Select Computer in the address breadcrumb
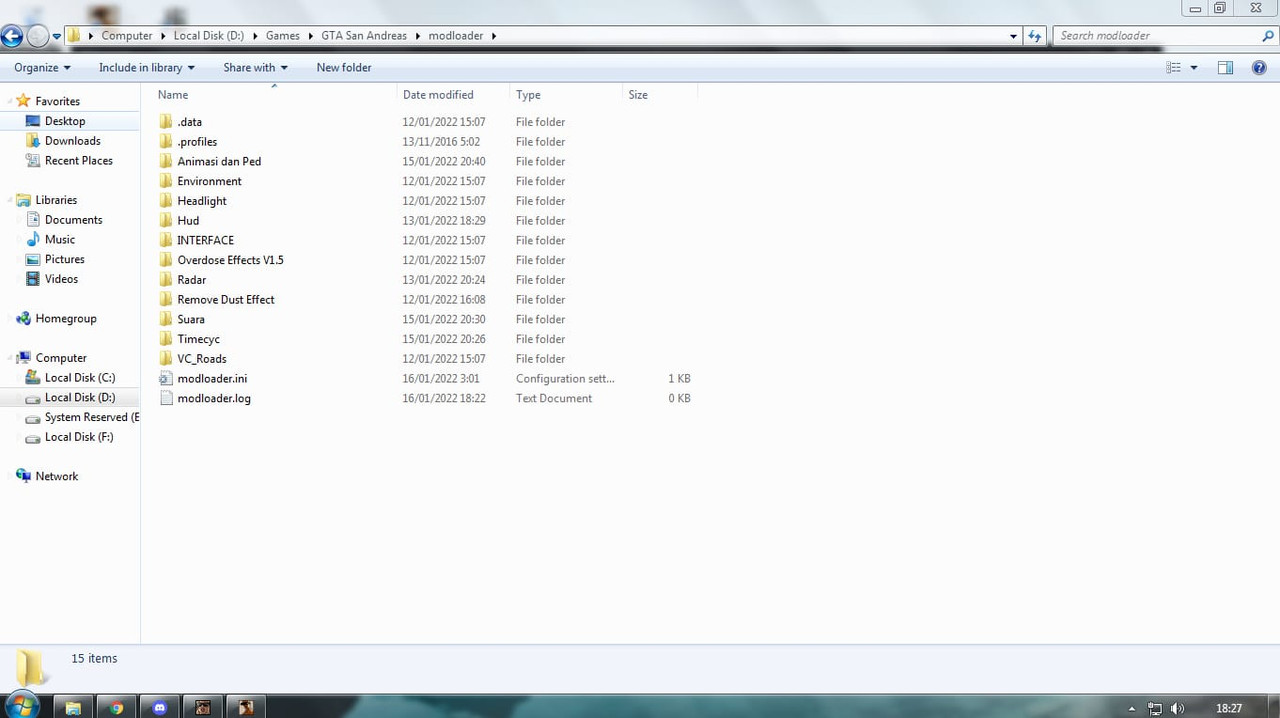Screen dimensions: 1280x718 [127, 36]
